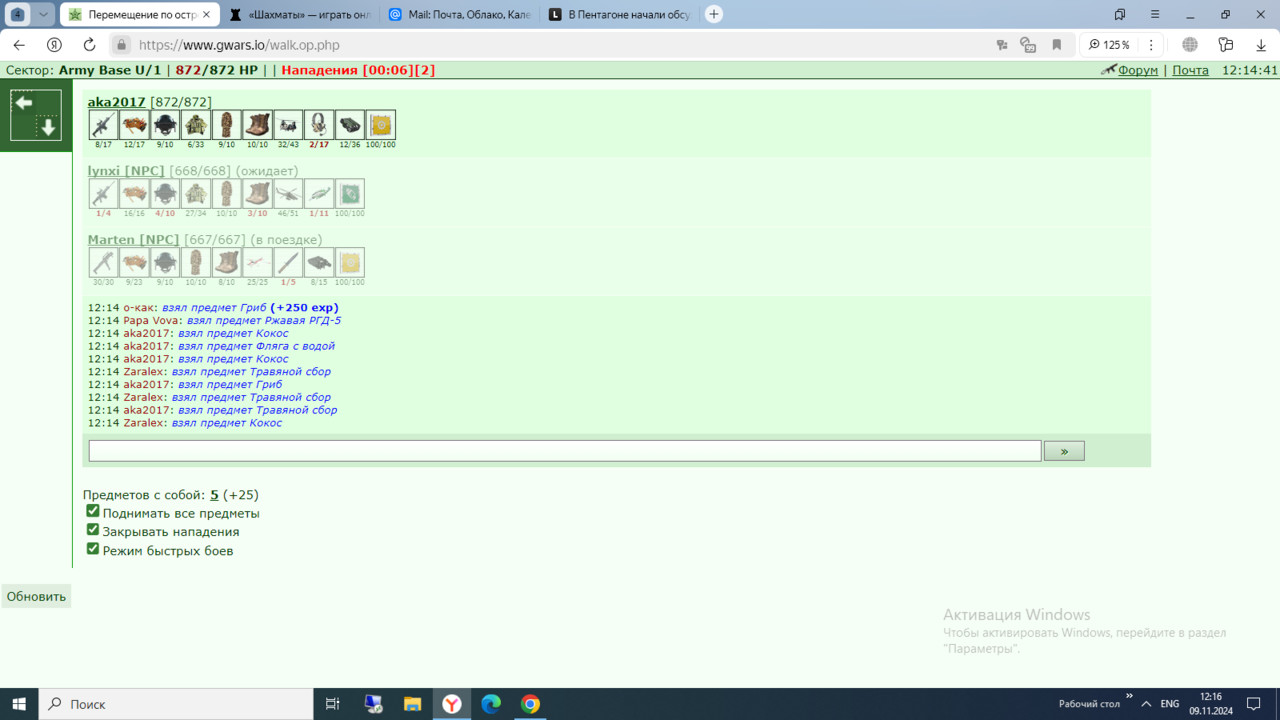This screenshot has height=720, width=1280.
Task: Toggle 'Поднимать все предметы' checkbox
Action: coord(93,512)
